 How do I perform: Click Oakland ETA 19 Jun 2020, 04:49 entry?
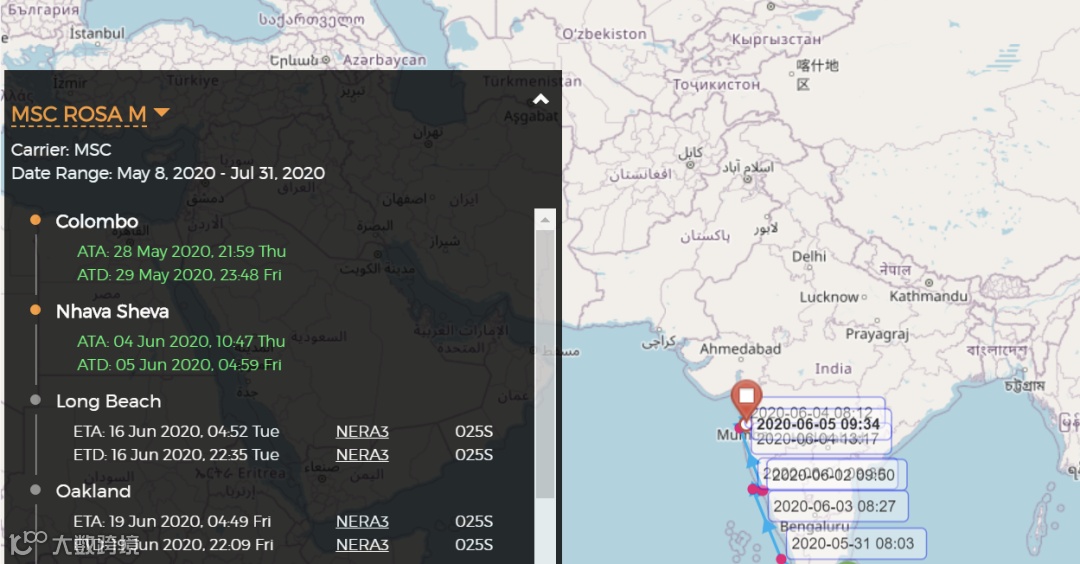click(x=172, y=521)
